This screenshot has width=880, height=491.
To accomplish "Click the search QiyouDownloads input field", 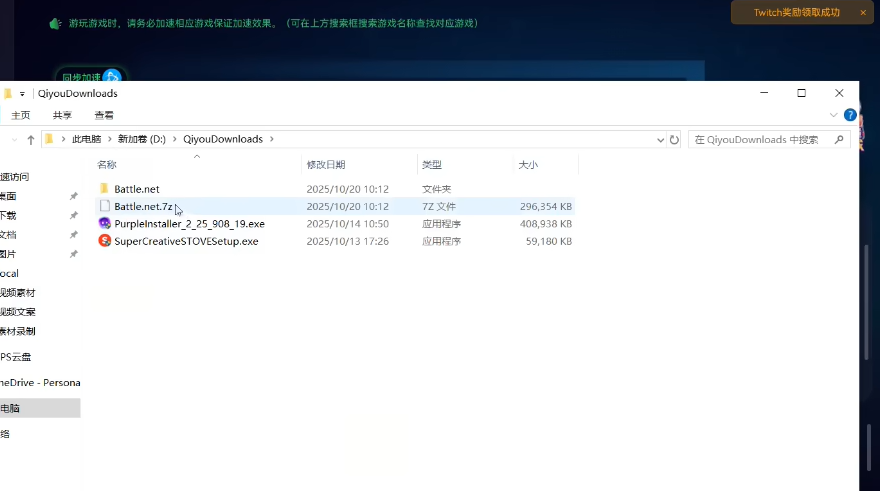I will (762, 140).
